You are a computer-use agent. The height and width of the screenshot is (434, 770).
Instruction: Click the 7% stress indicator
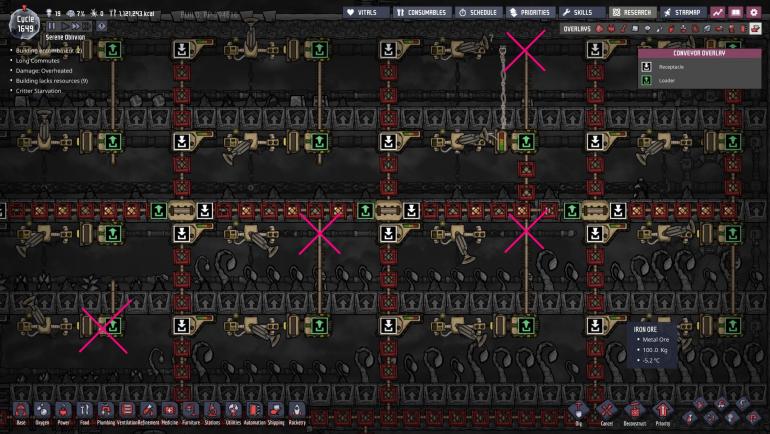[74, 13]
